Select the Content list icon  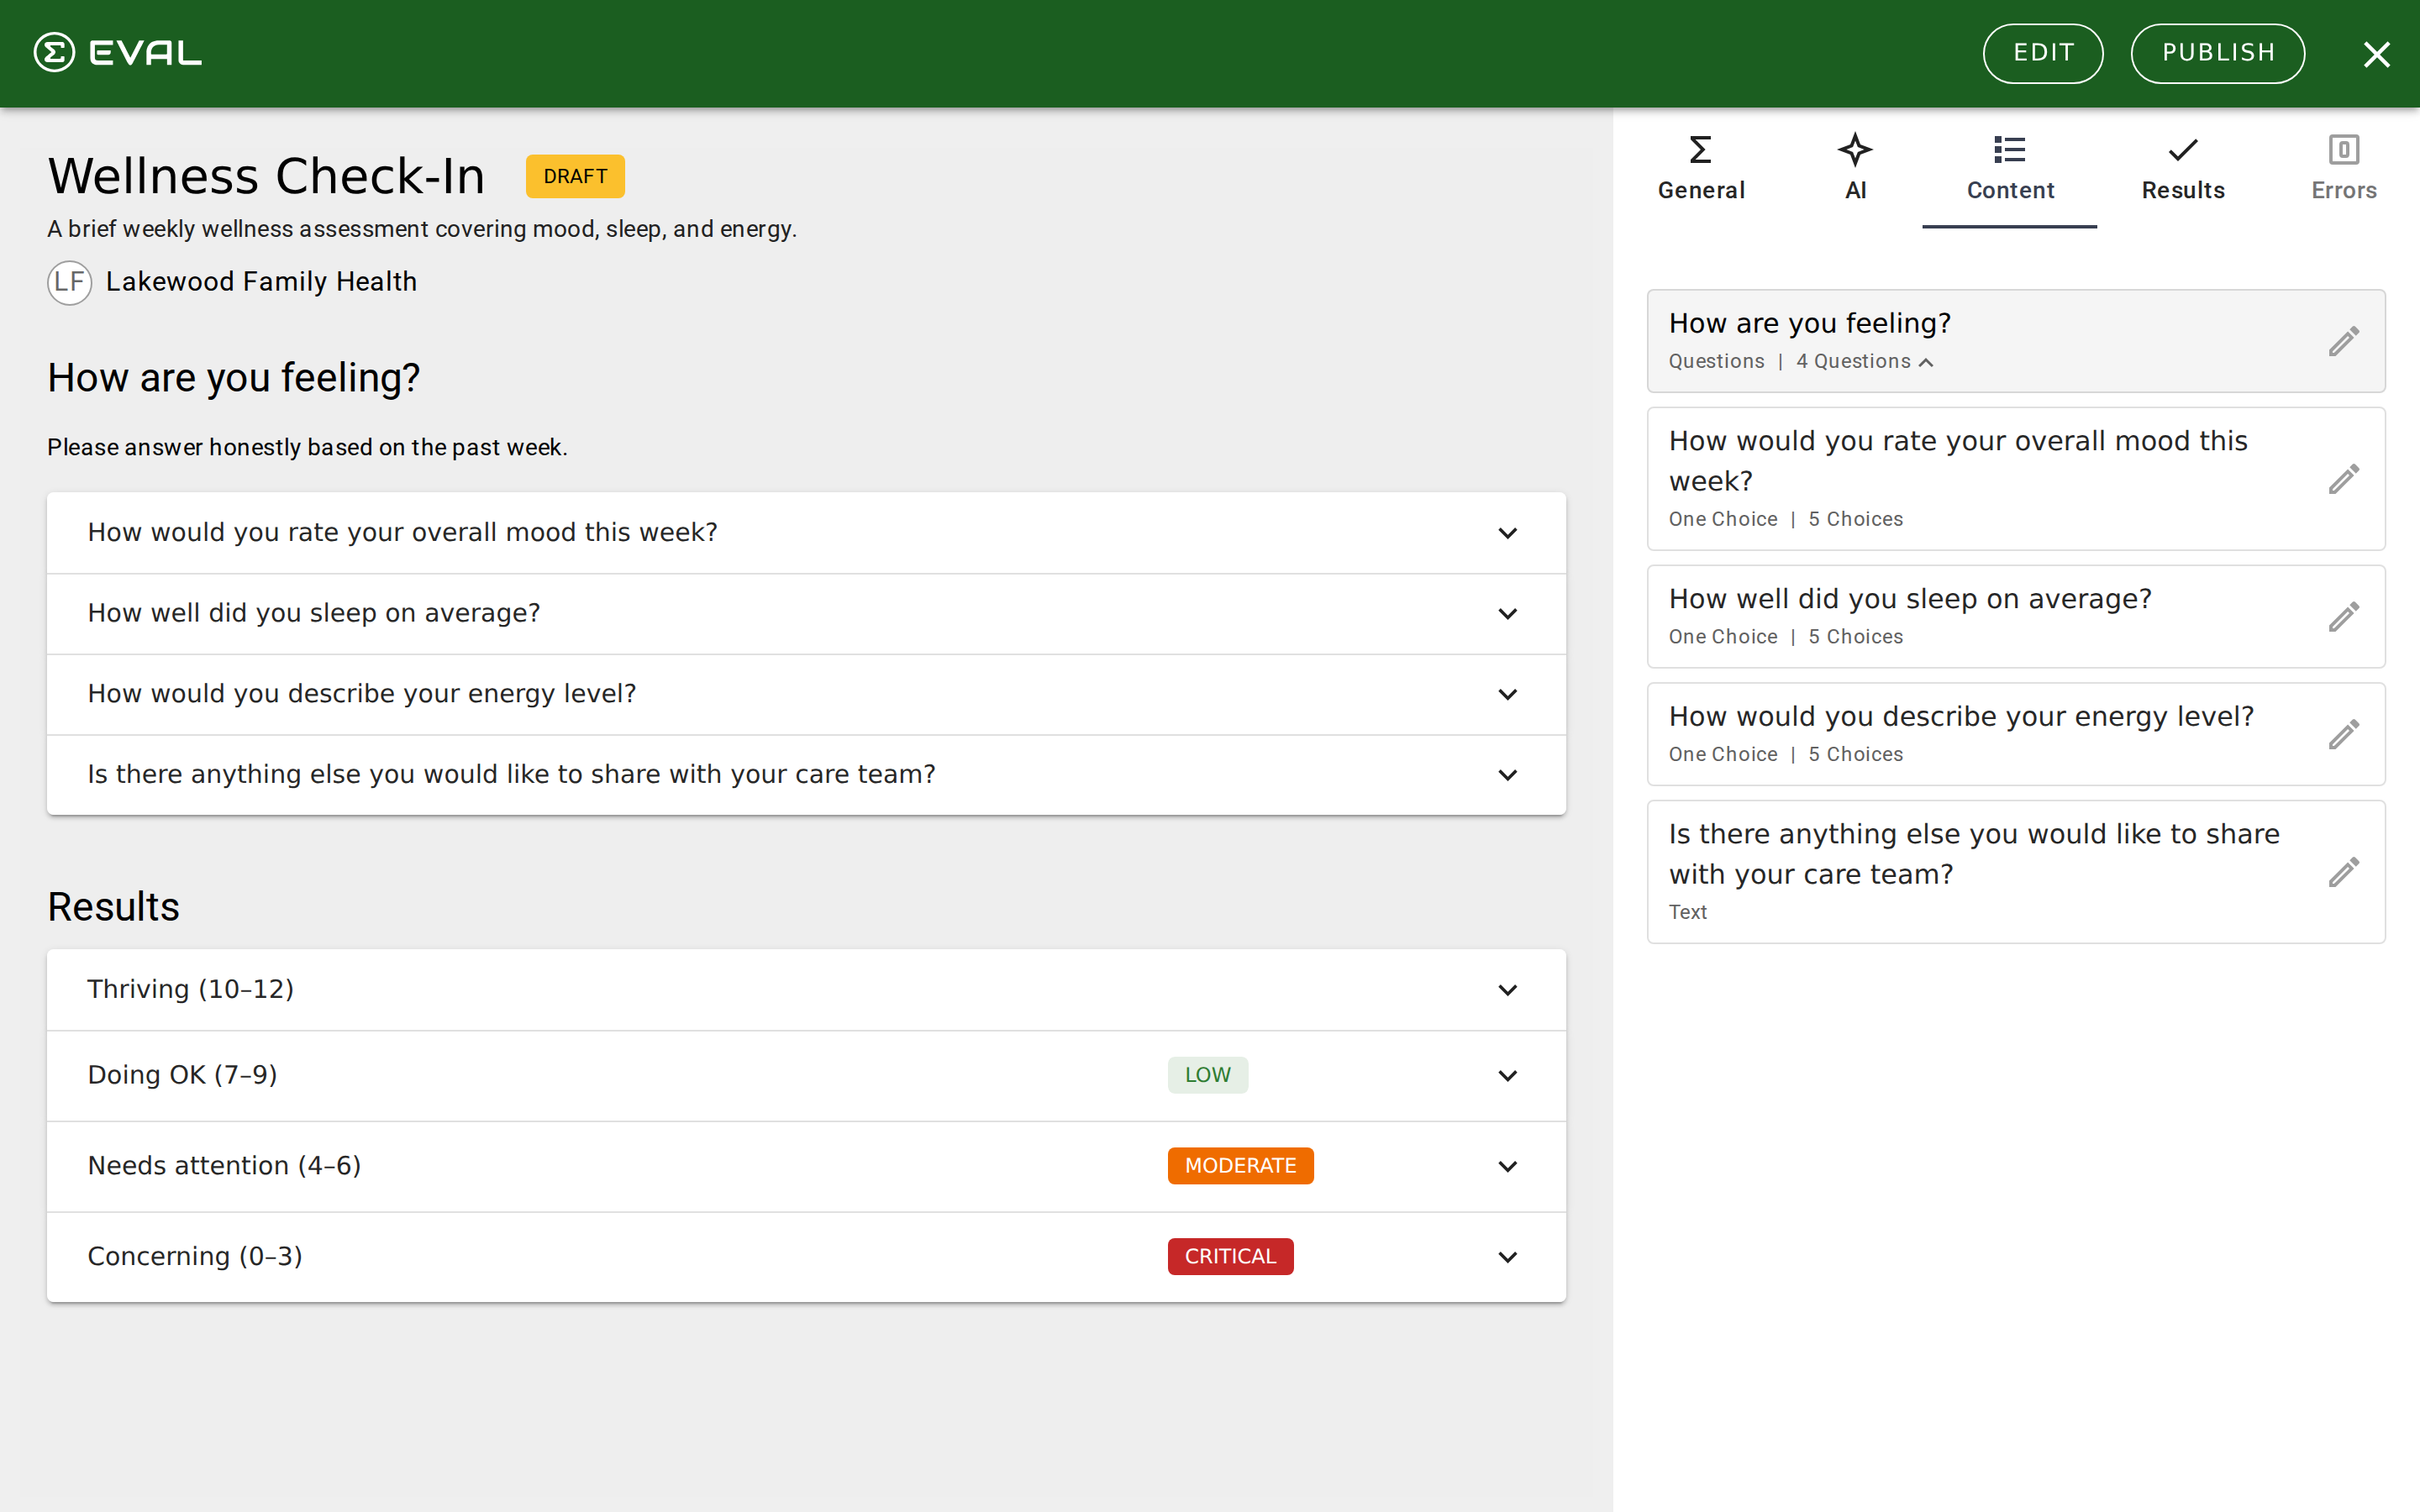coord(2009,149)
